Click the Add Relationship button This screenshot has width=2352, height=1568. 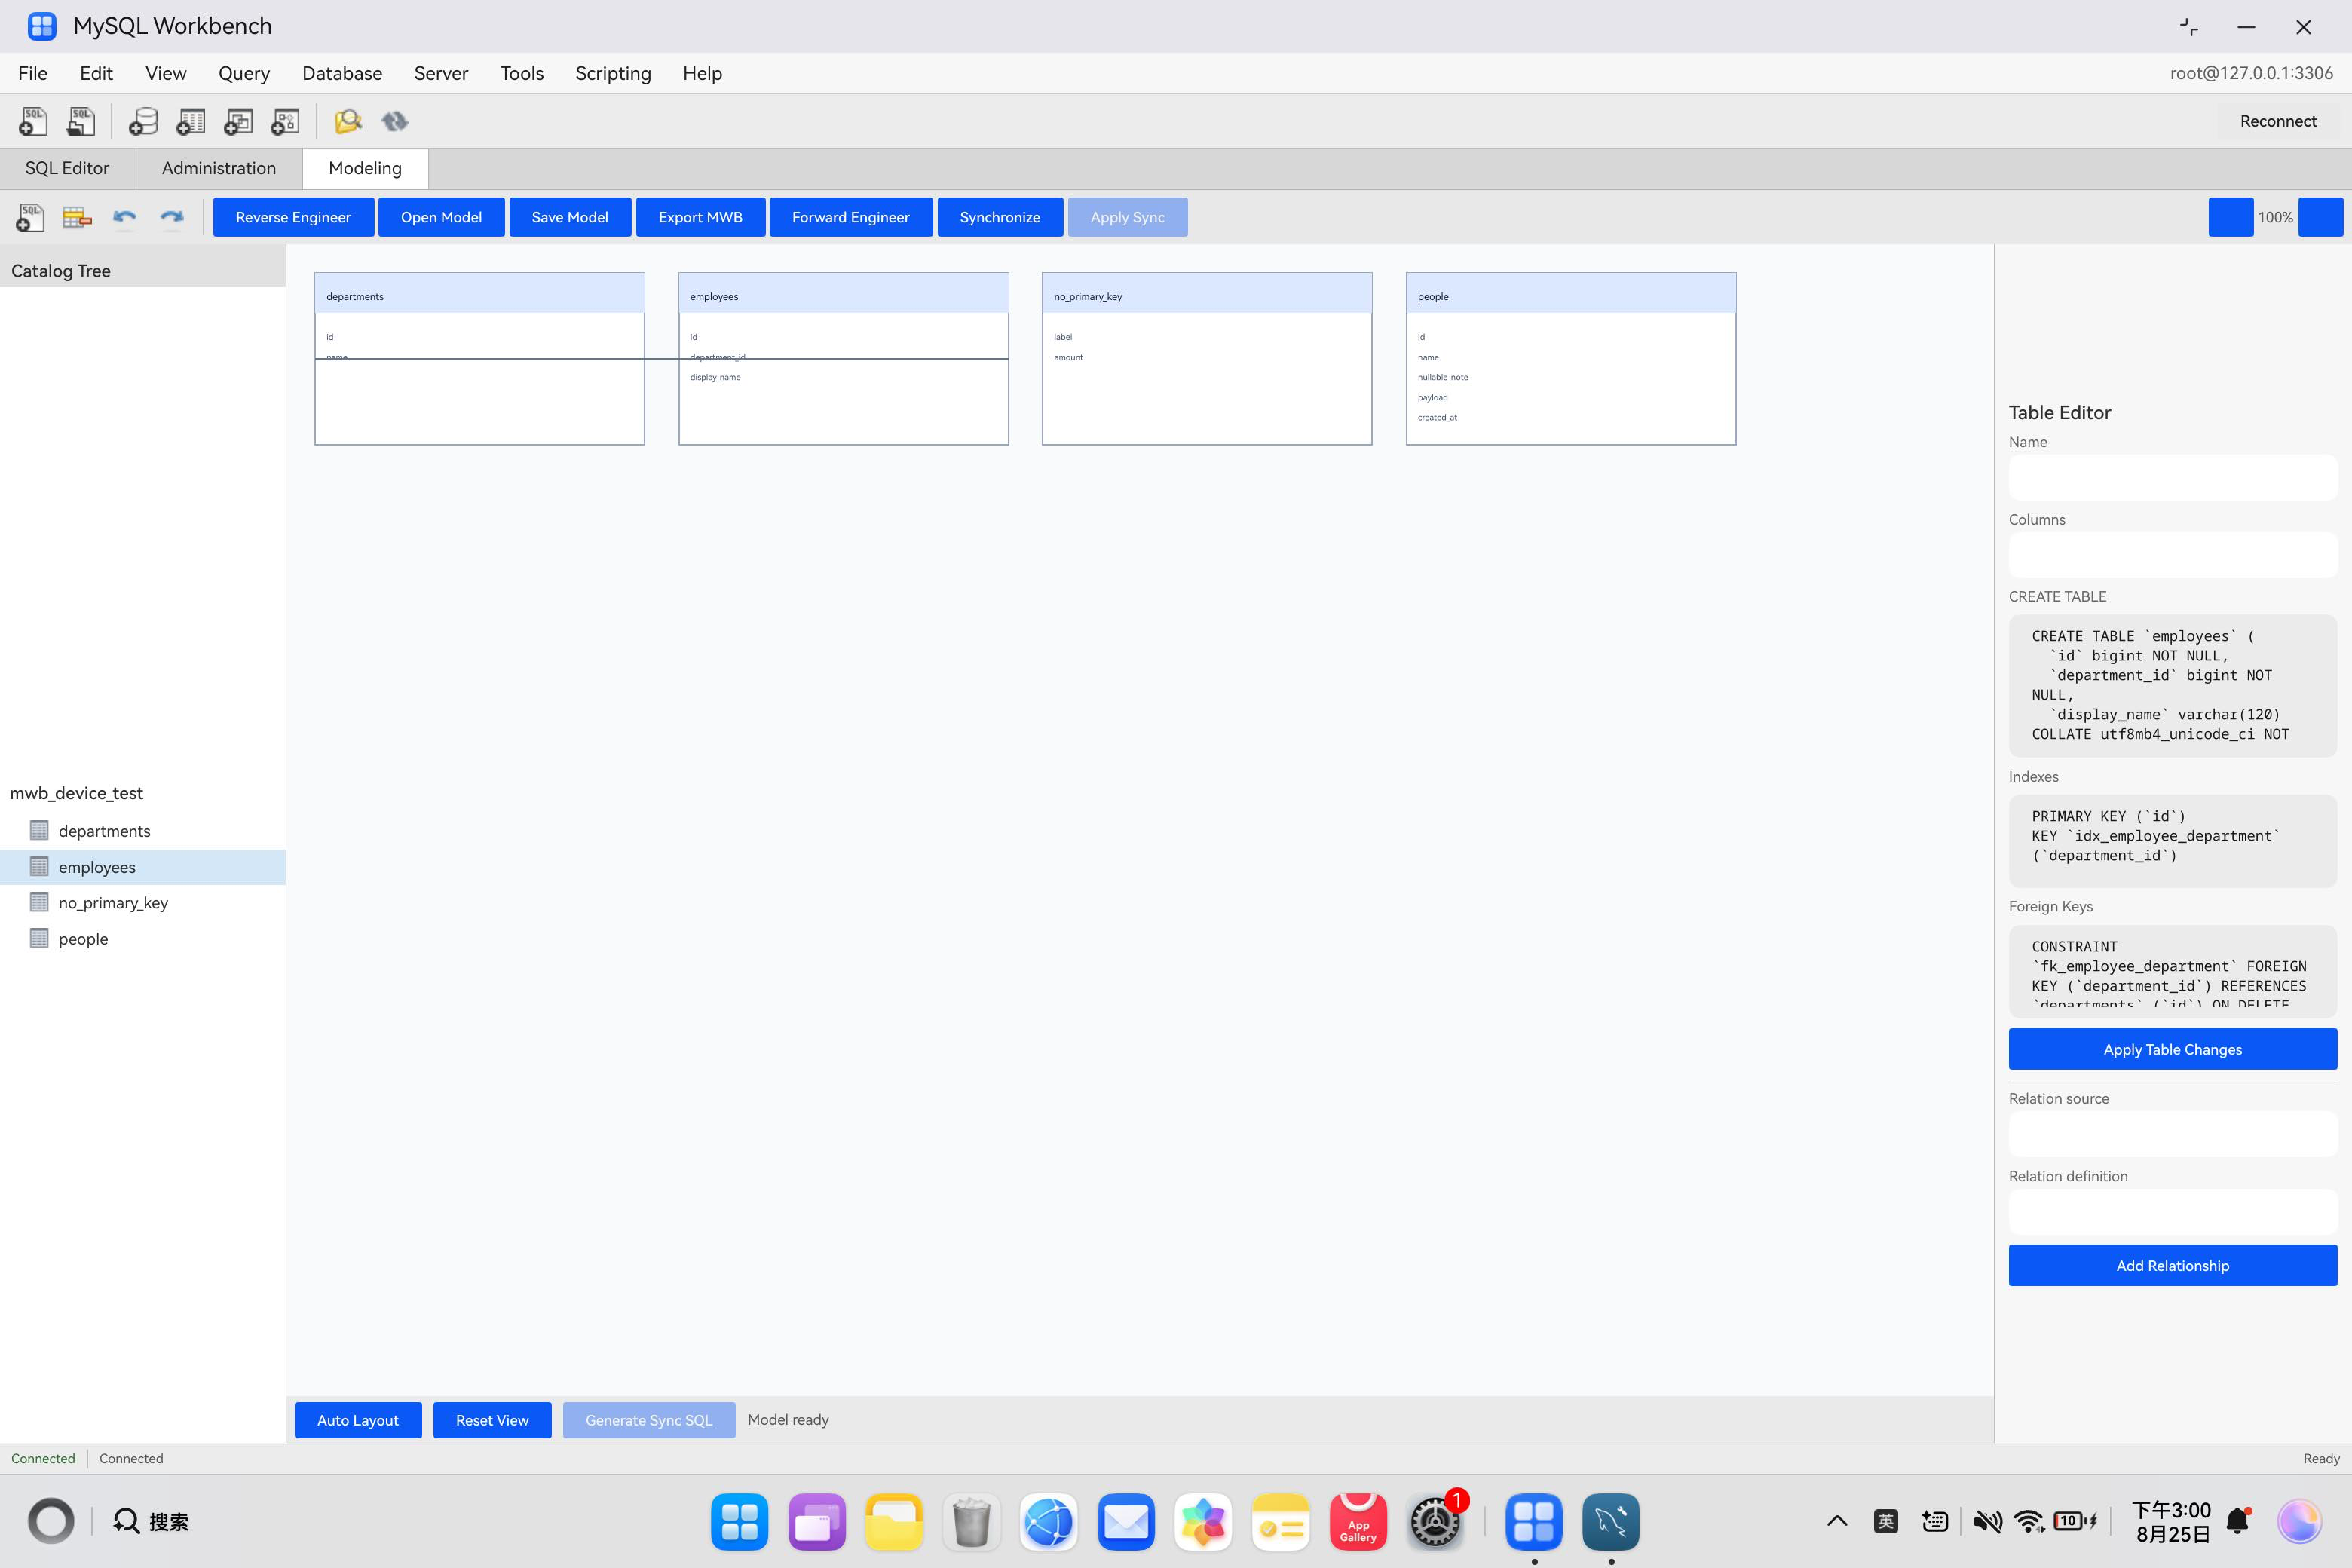coord(2172,1265)
